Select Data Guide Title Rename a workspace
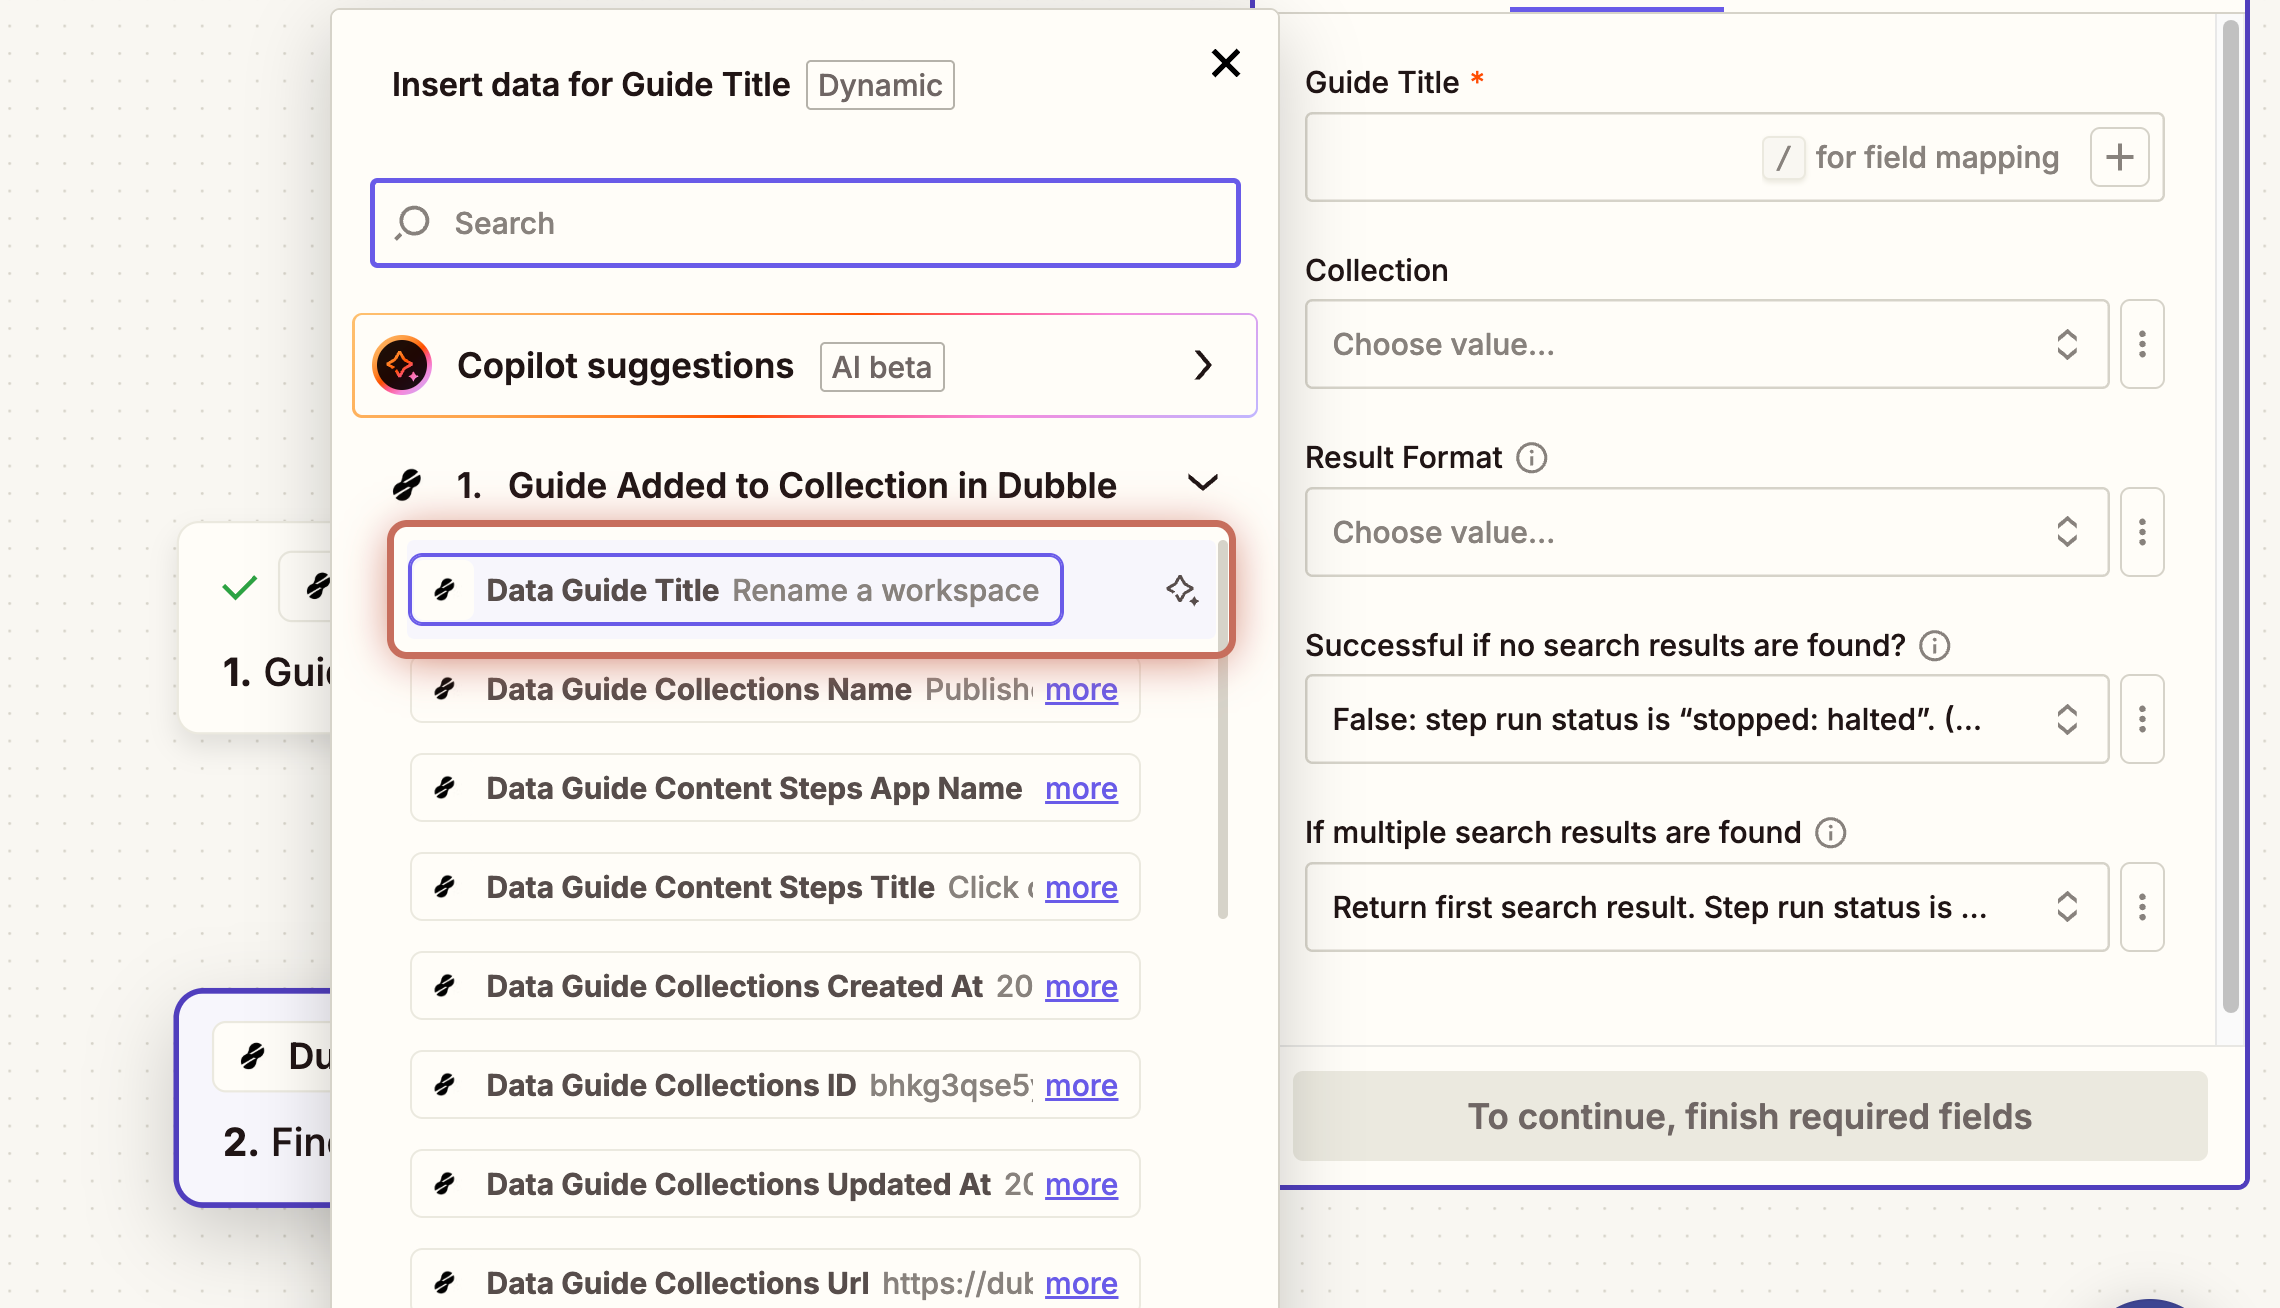 (x=736, y=590)
